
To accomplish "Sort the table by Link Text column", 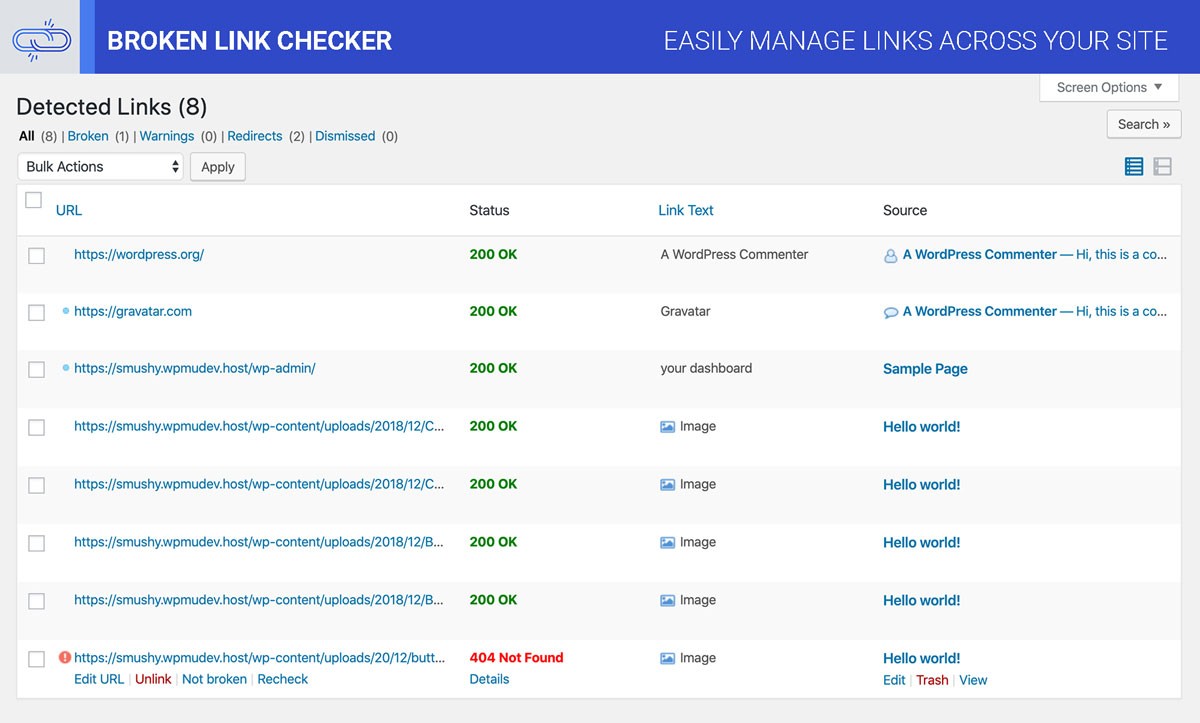I will coord(685,210).
